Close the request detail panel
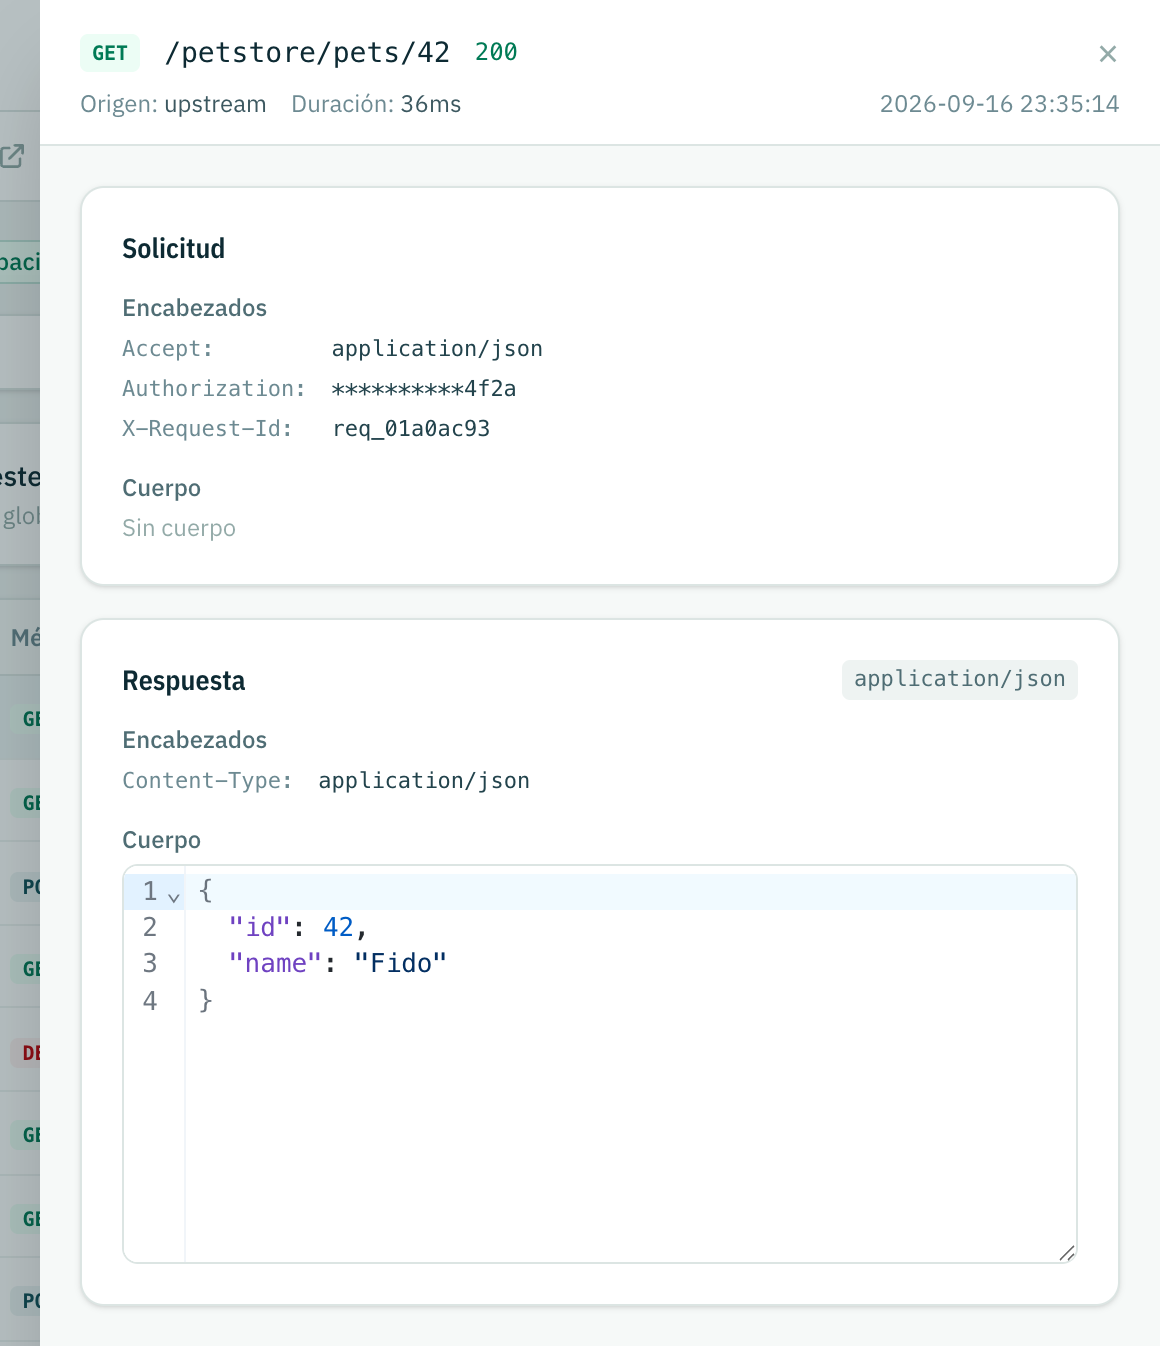This screenshot has height=1346, width=1160. pyautogui.click(x=1107, y=54)
